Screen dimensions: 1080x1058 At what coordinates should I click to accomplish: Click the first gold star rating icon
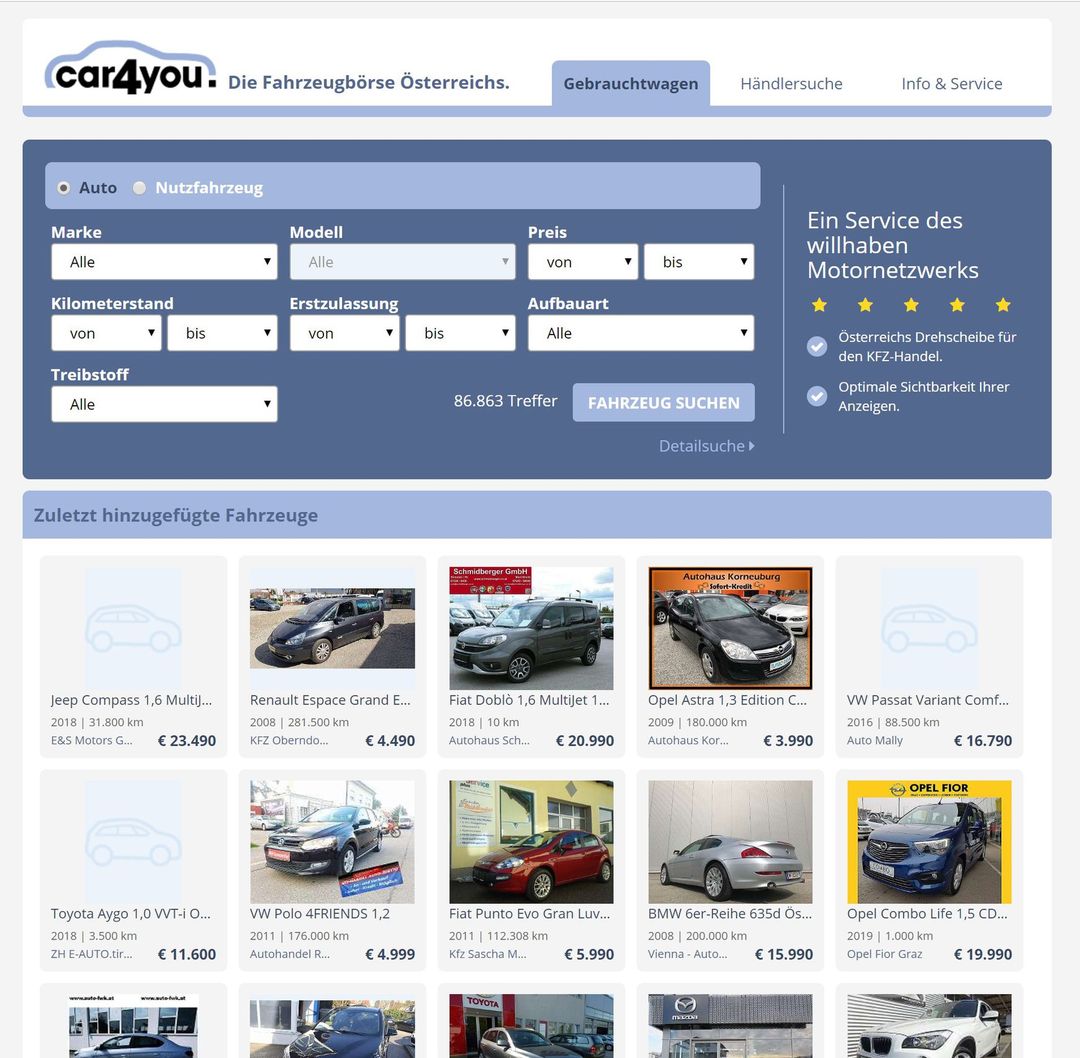[x=819, y=305]
